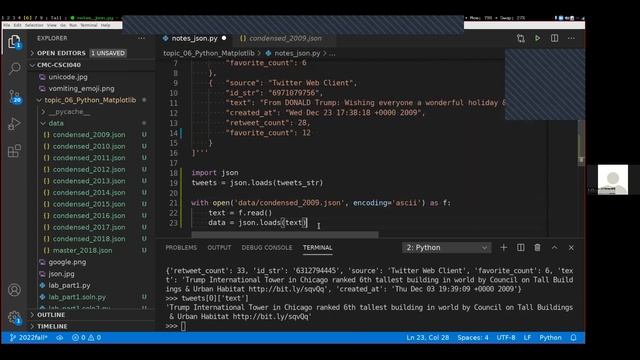The height and width of the screenshot is (360, 640).
Task: Open condensed_2014.json file
Action: pos(89,192)
